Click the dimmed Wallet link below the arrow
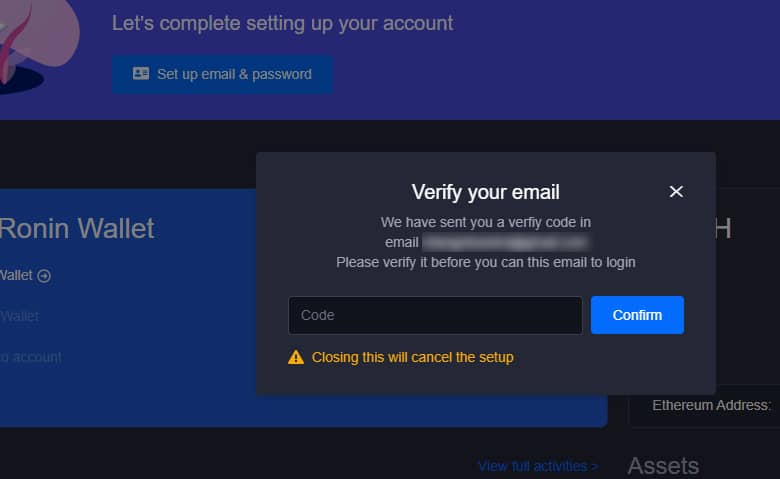Viewport: 780px width, 479px height. (x=20, y=316)
